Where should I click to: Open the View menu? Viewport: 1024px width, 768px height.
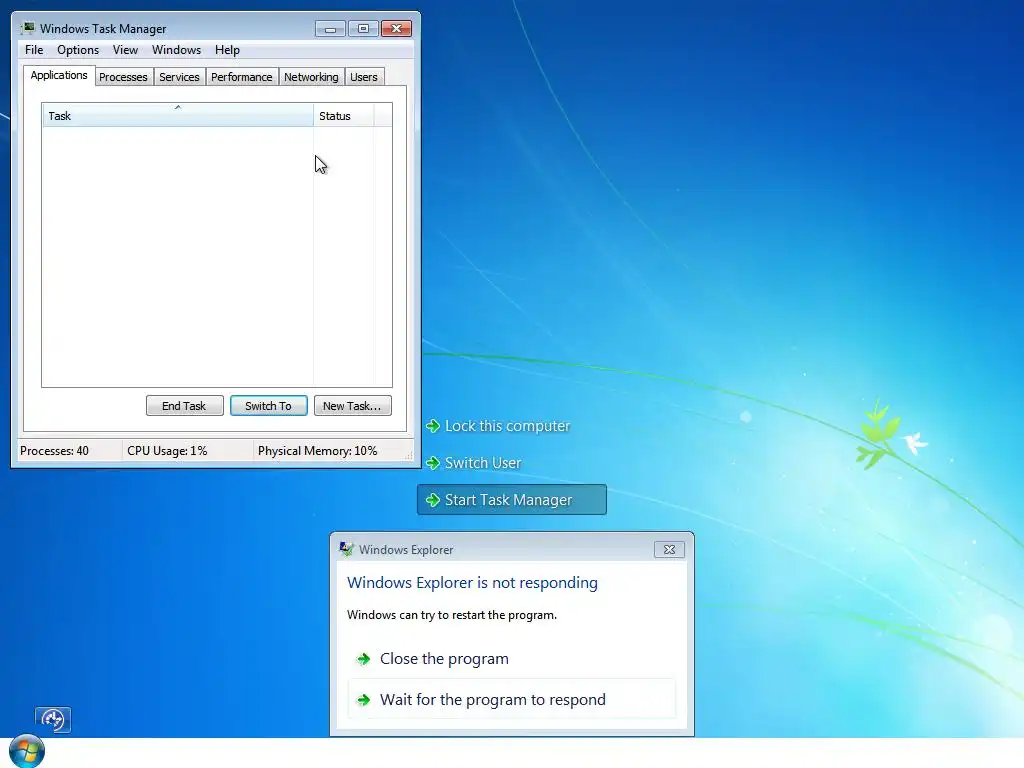coord(125,50)
